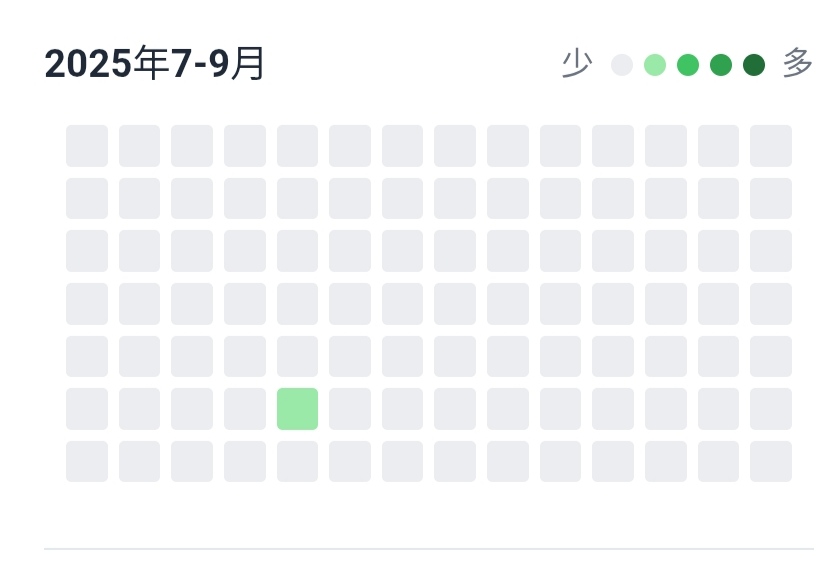Select the gray legend dot next to 少

coord(622,65)
